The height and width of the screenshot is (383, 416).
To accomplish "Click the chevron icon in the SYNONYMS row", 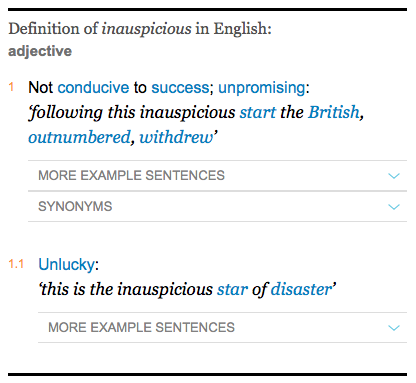I will point(394,207).
